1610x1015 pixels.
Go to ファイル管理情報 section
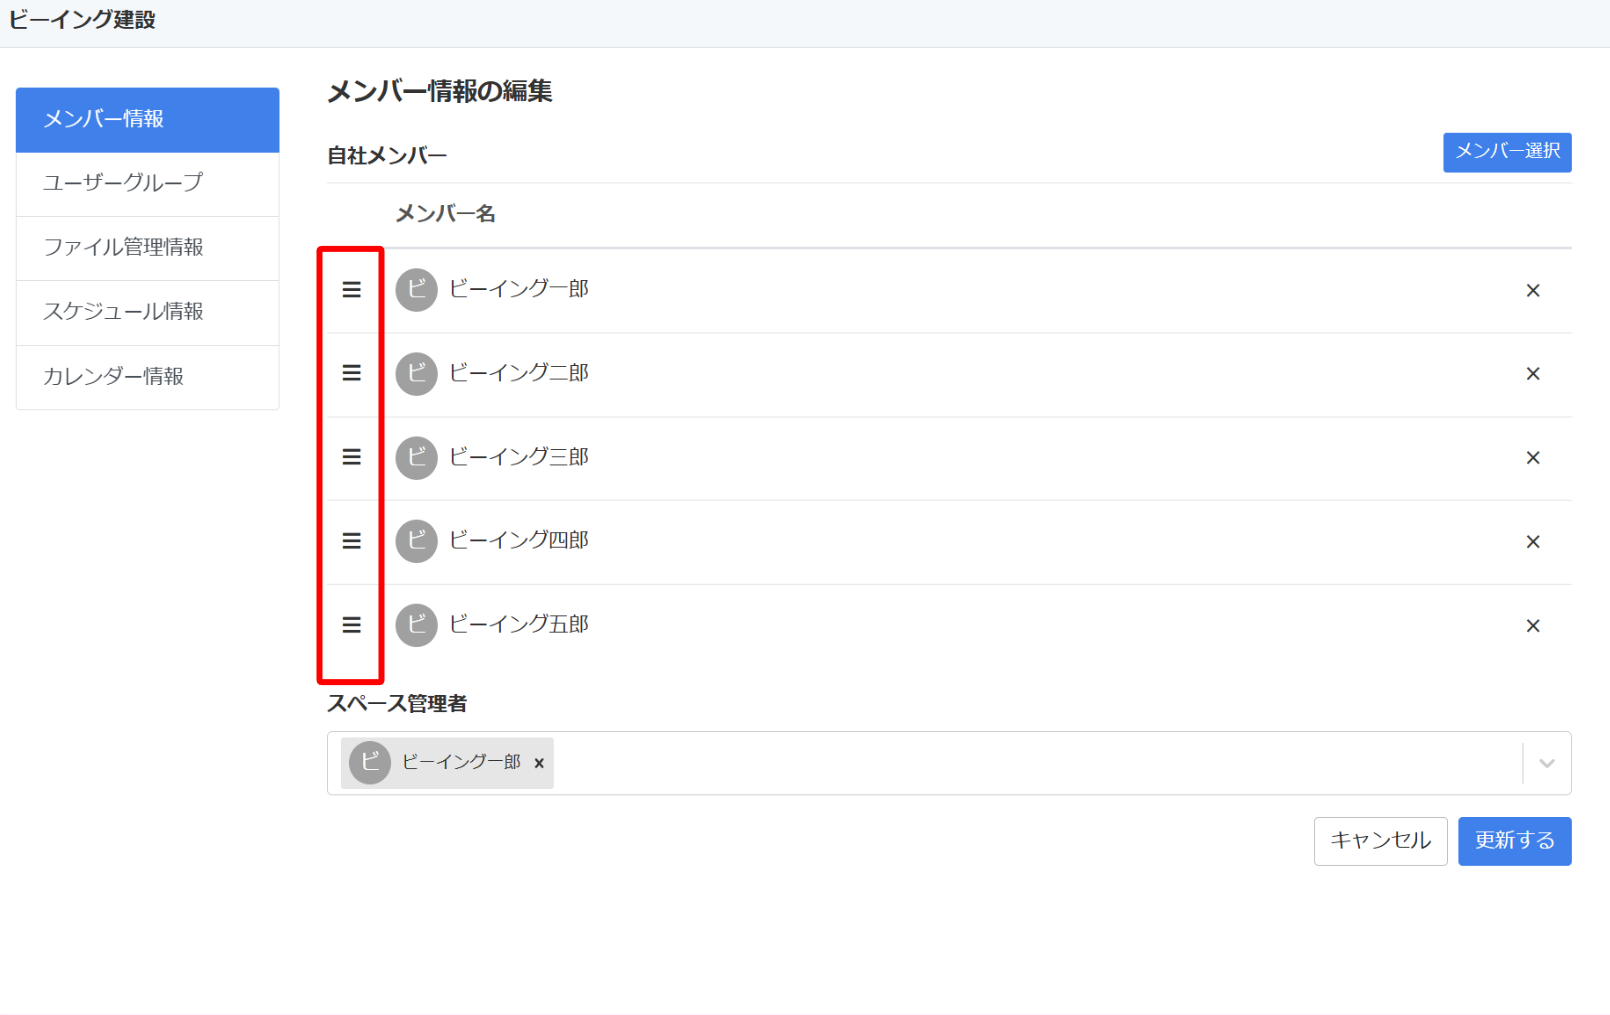point(147,248)
